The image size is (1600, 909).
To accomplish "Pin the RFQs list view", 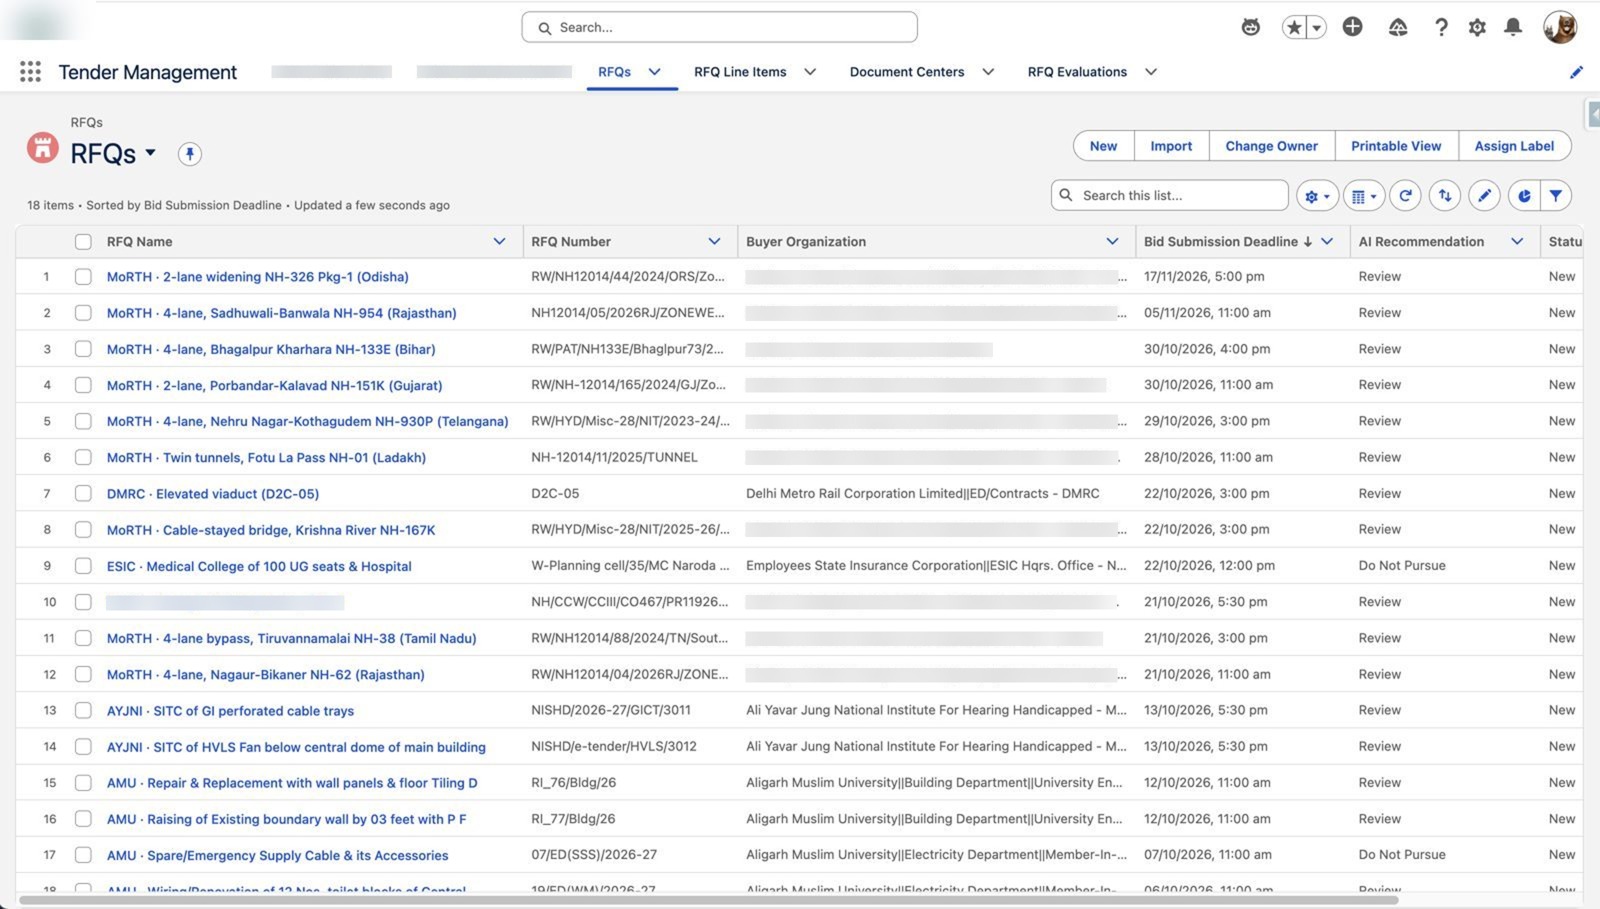I will (x=190, y=154).
